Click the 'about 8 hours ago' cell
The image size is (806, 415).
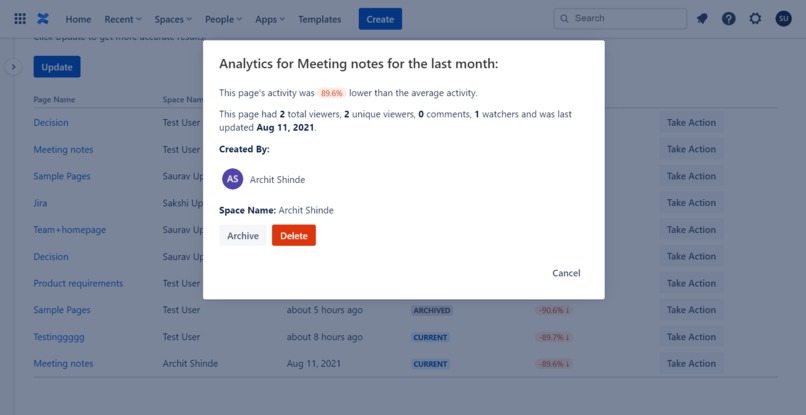coord(325,337)
